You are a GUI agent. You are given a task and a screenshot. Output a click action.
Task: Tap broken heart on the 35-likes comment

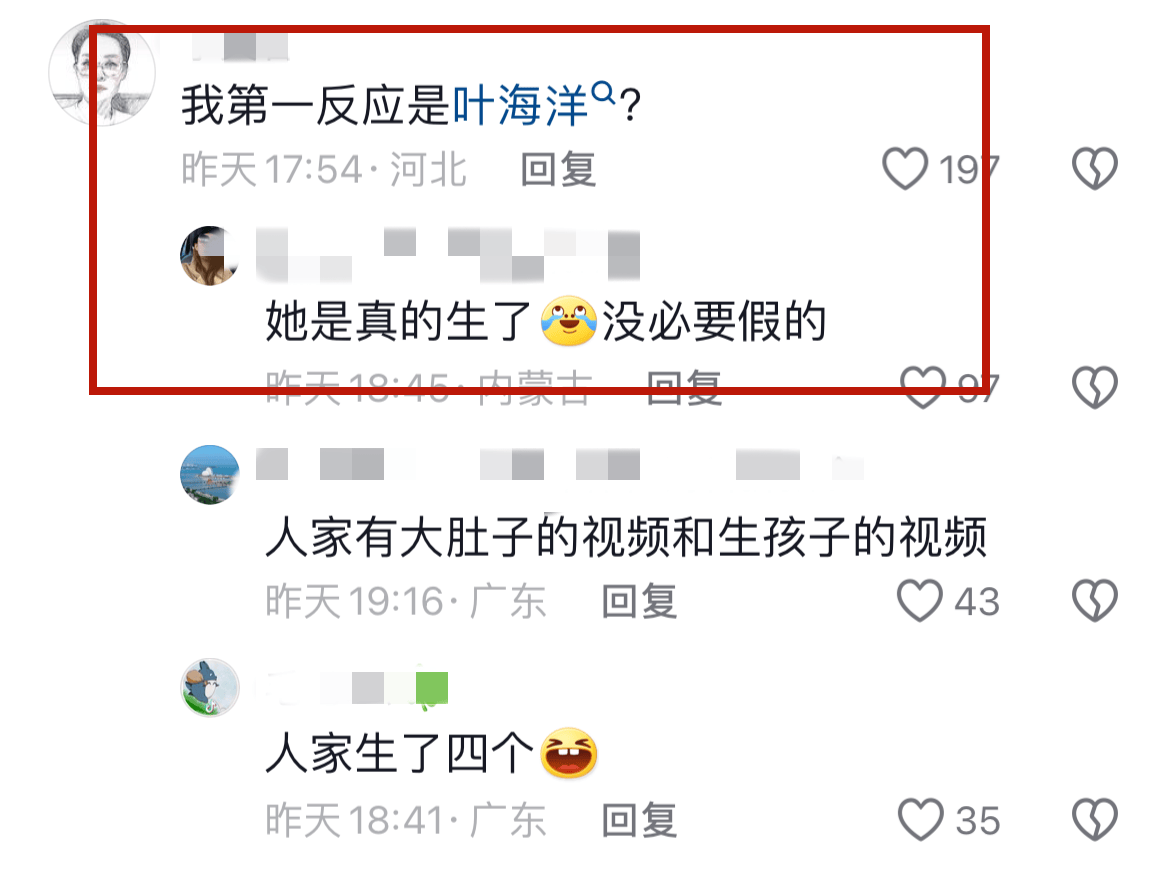click(1095, 820)
